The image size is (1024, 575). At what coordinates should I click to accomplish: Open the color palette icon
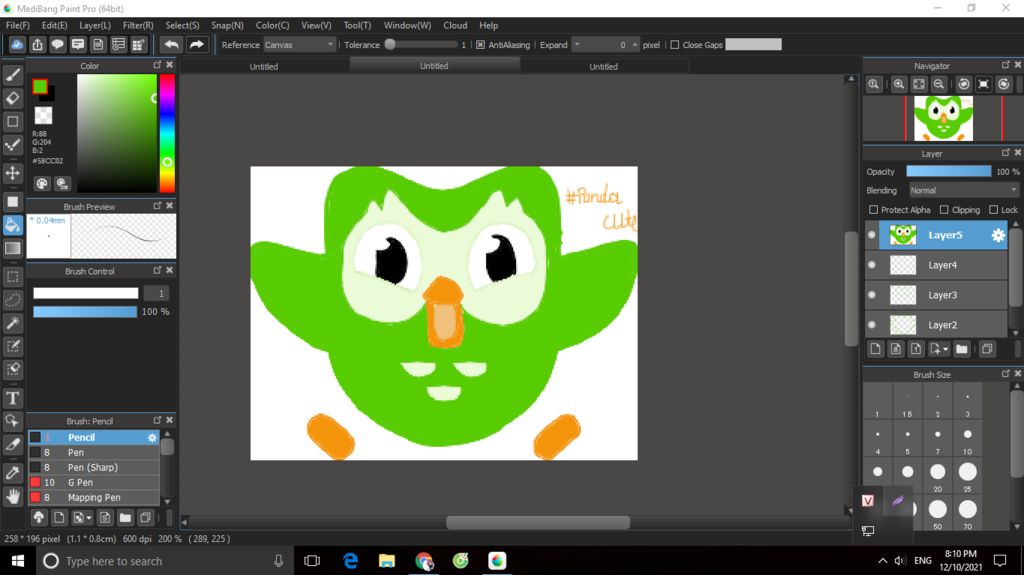(42, 184)
